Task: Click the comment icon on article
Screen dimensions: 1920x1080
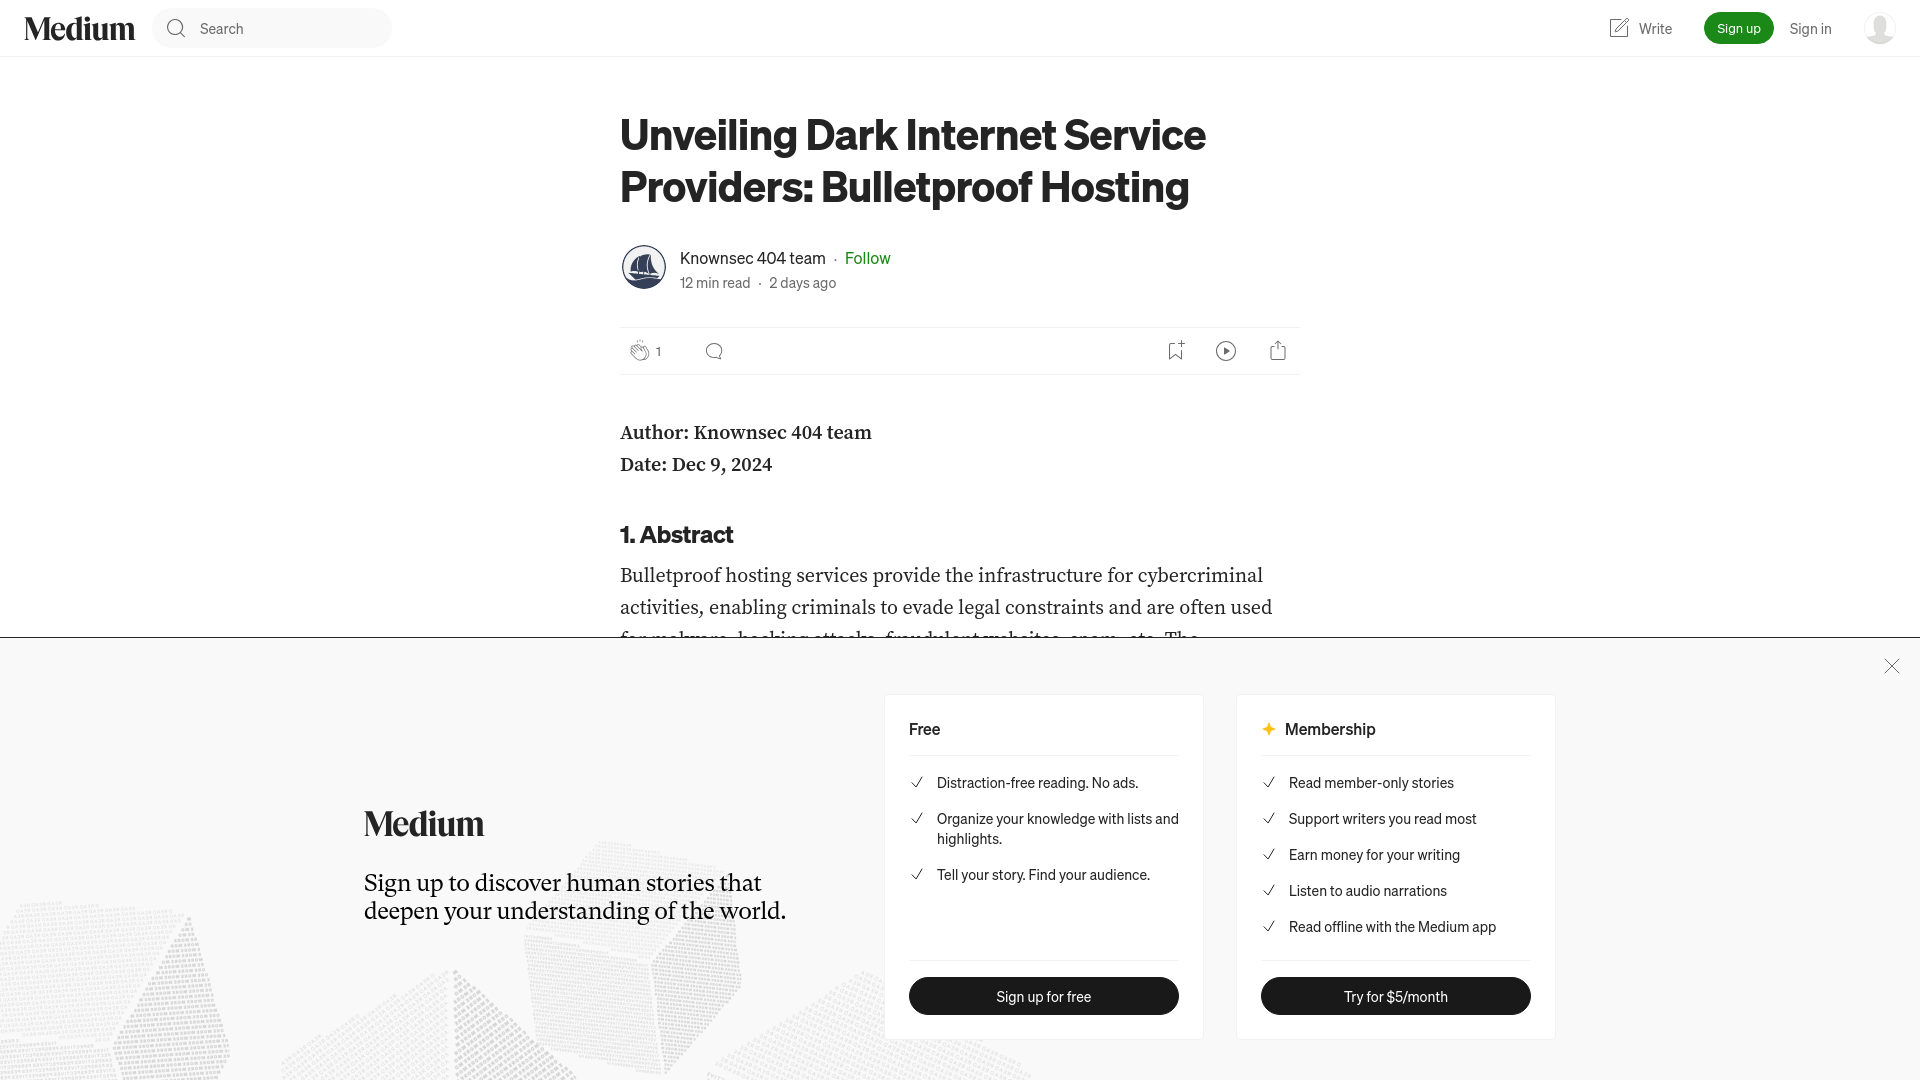Action: pos(712,349)
